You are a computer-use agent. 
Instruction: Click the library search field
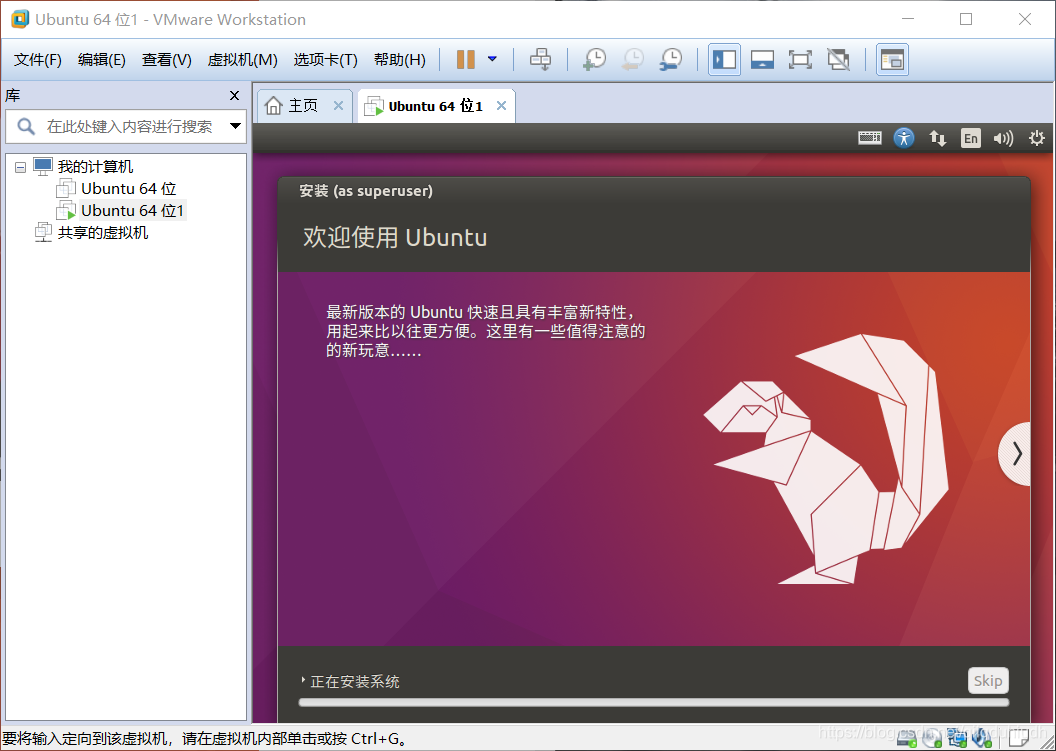(126, 127)
